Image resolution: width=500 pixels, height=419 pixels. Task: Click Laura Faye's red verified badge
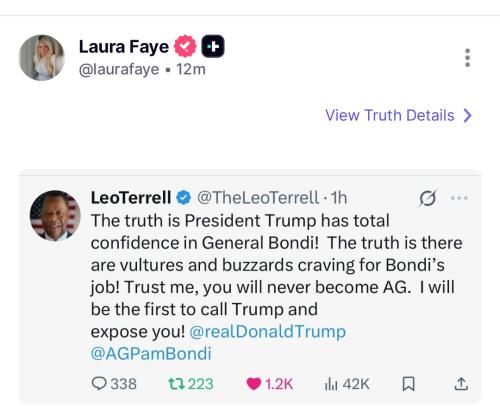click(x=185, y=46)
